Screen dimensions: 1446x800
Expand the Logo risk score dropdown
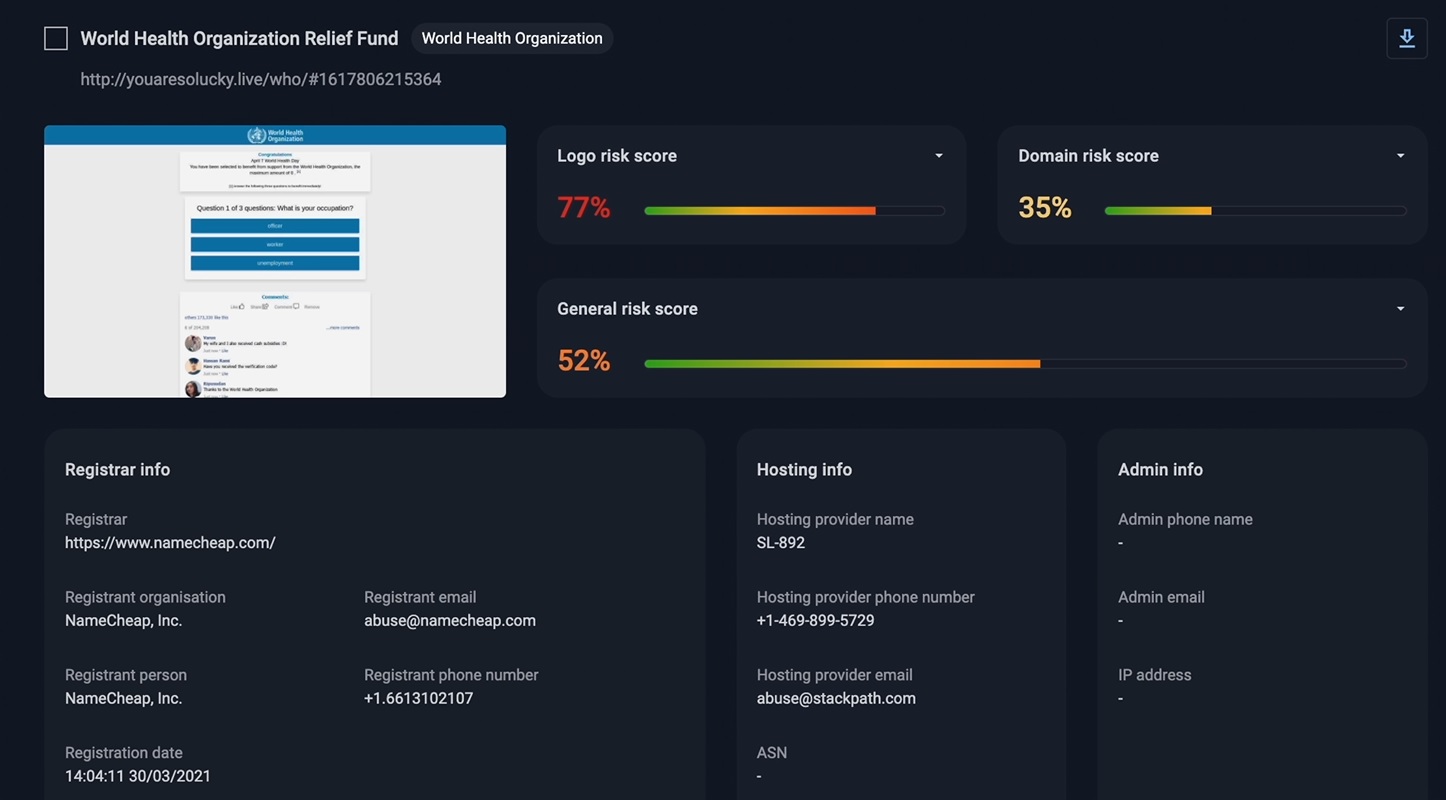coord(938,156)
